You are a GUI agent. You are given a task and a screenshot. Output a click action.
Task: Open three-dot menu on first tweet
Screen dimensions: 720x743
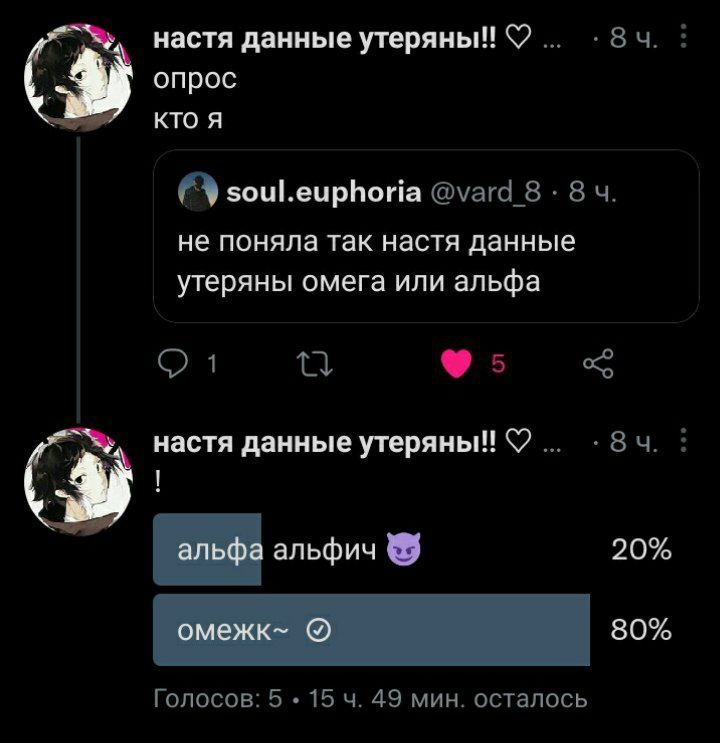coord(683,36)
